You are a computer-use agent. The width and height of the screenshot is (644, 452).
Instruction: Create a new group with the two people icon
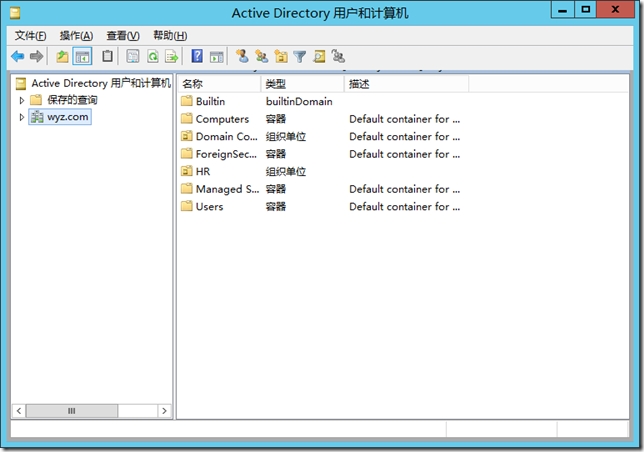(262, 56)
